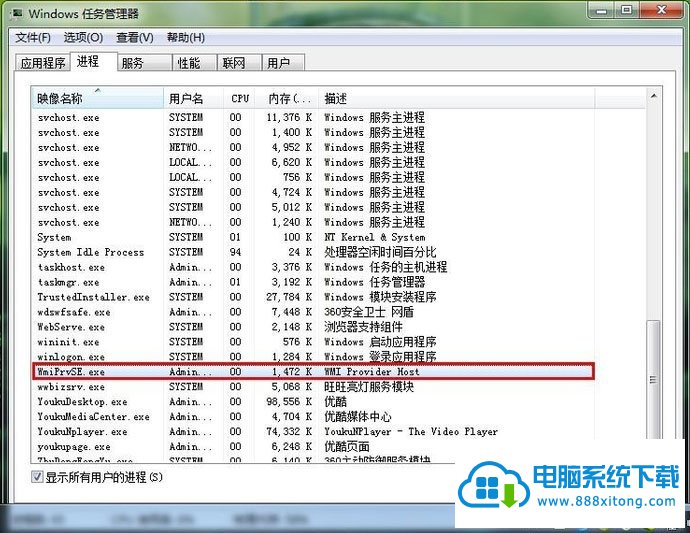Select the YoukuMediaCenter.exe process
Screen dimensions: 690x533
point(313,417)
